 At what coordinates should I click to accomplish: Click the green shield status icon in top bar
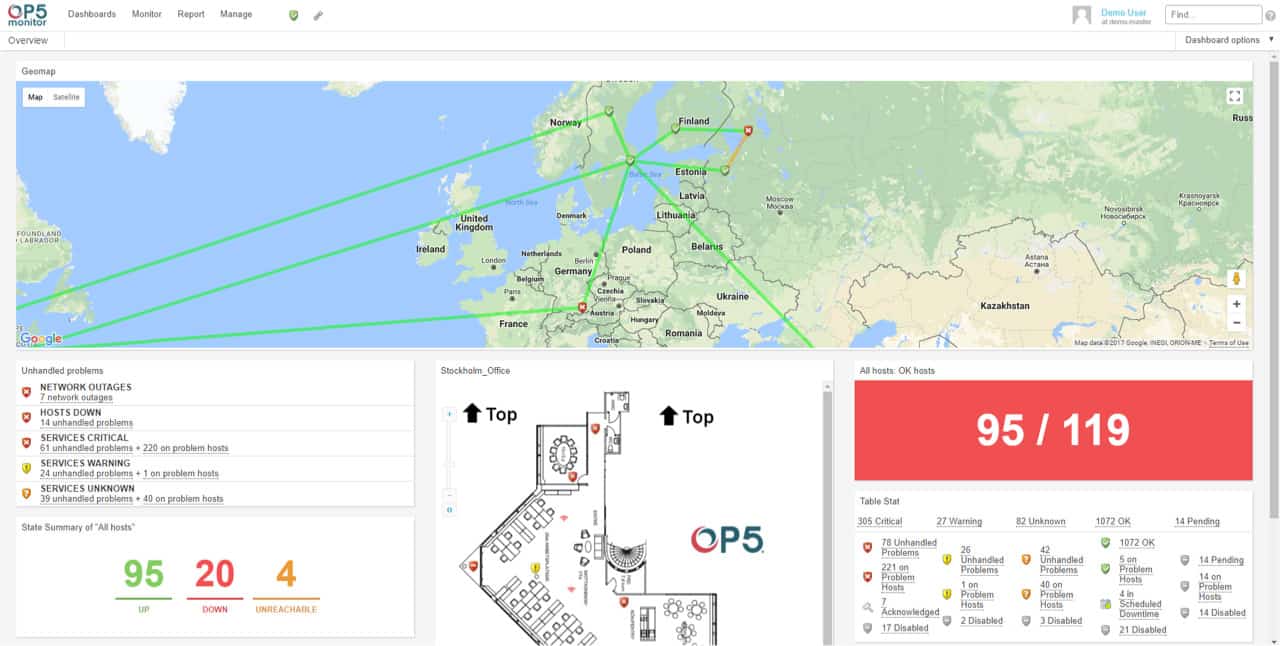291,14
